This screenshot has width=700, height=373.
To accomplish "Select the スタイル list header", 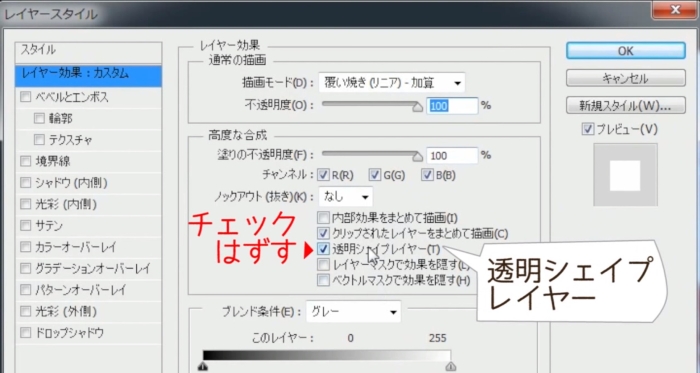I will pos(88,50).
